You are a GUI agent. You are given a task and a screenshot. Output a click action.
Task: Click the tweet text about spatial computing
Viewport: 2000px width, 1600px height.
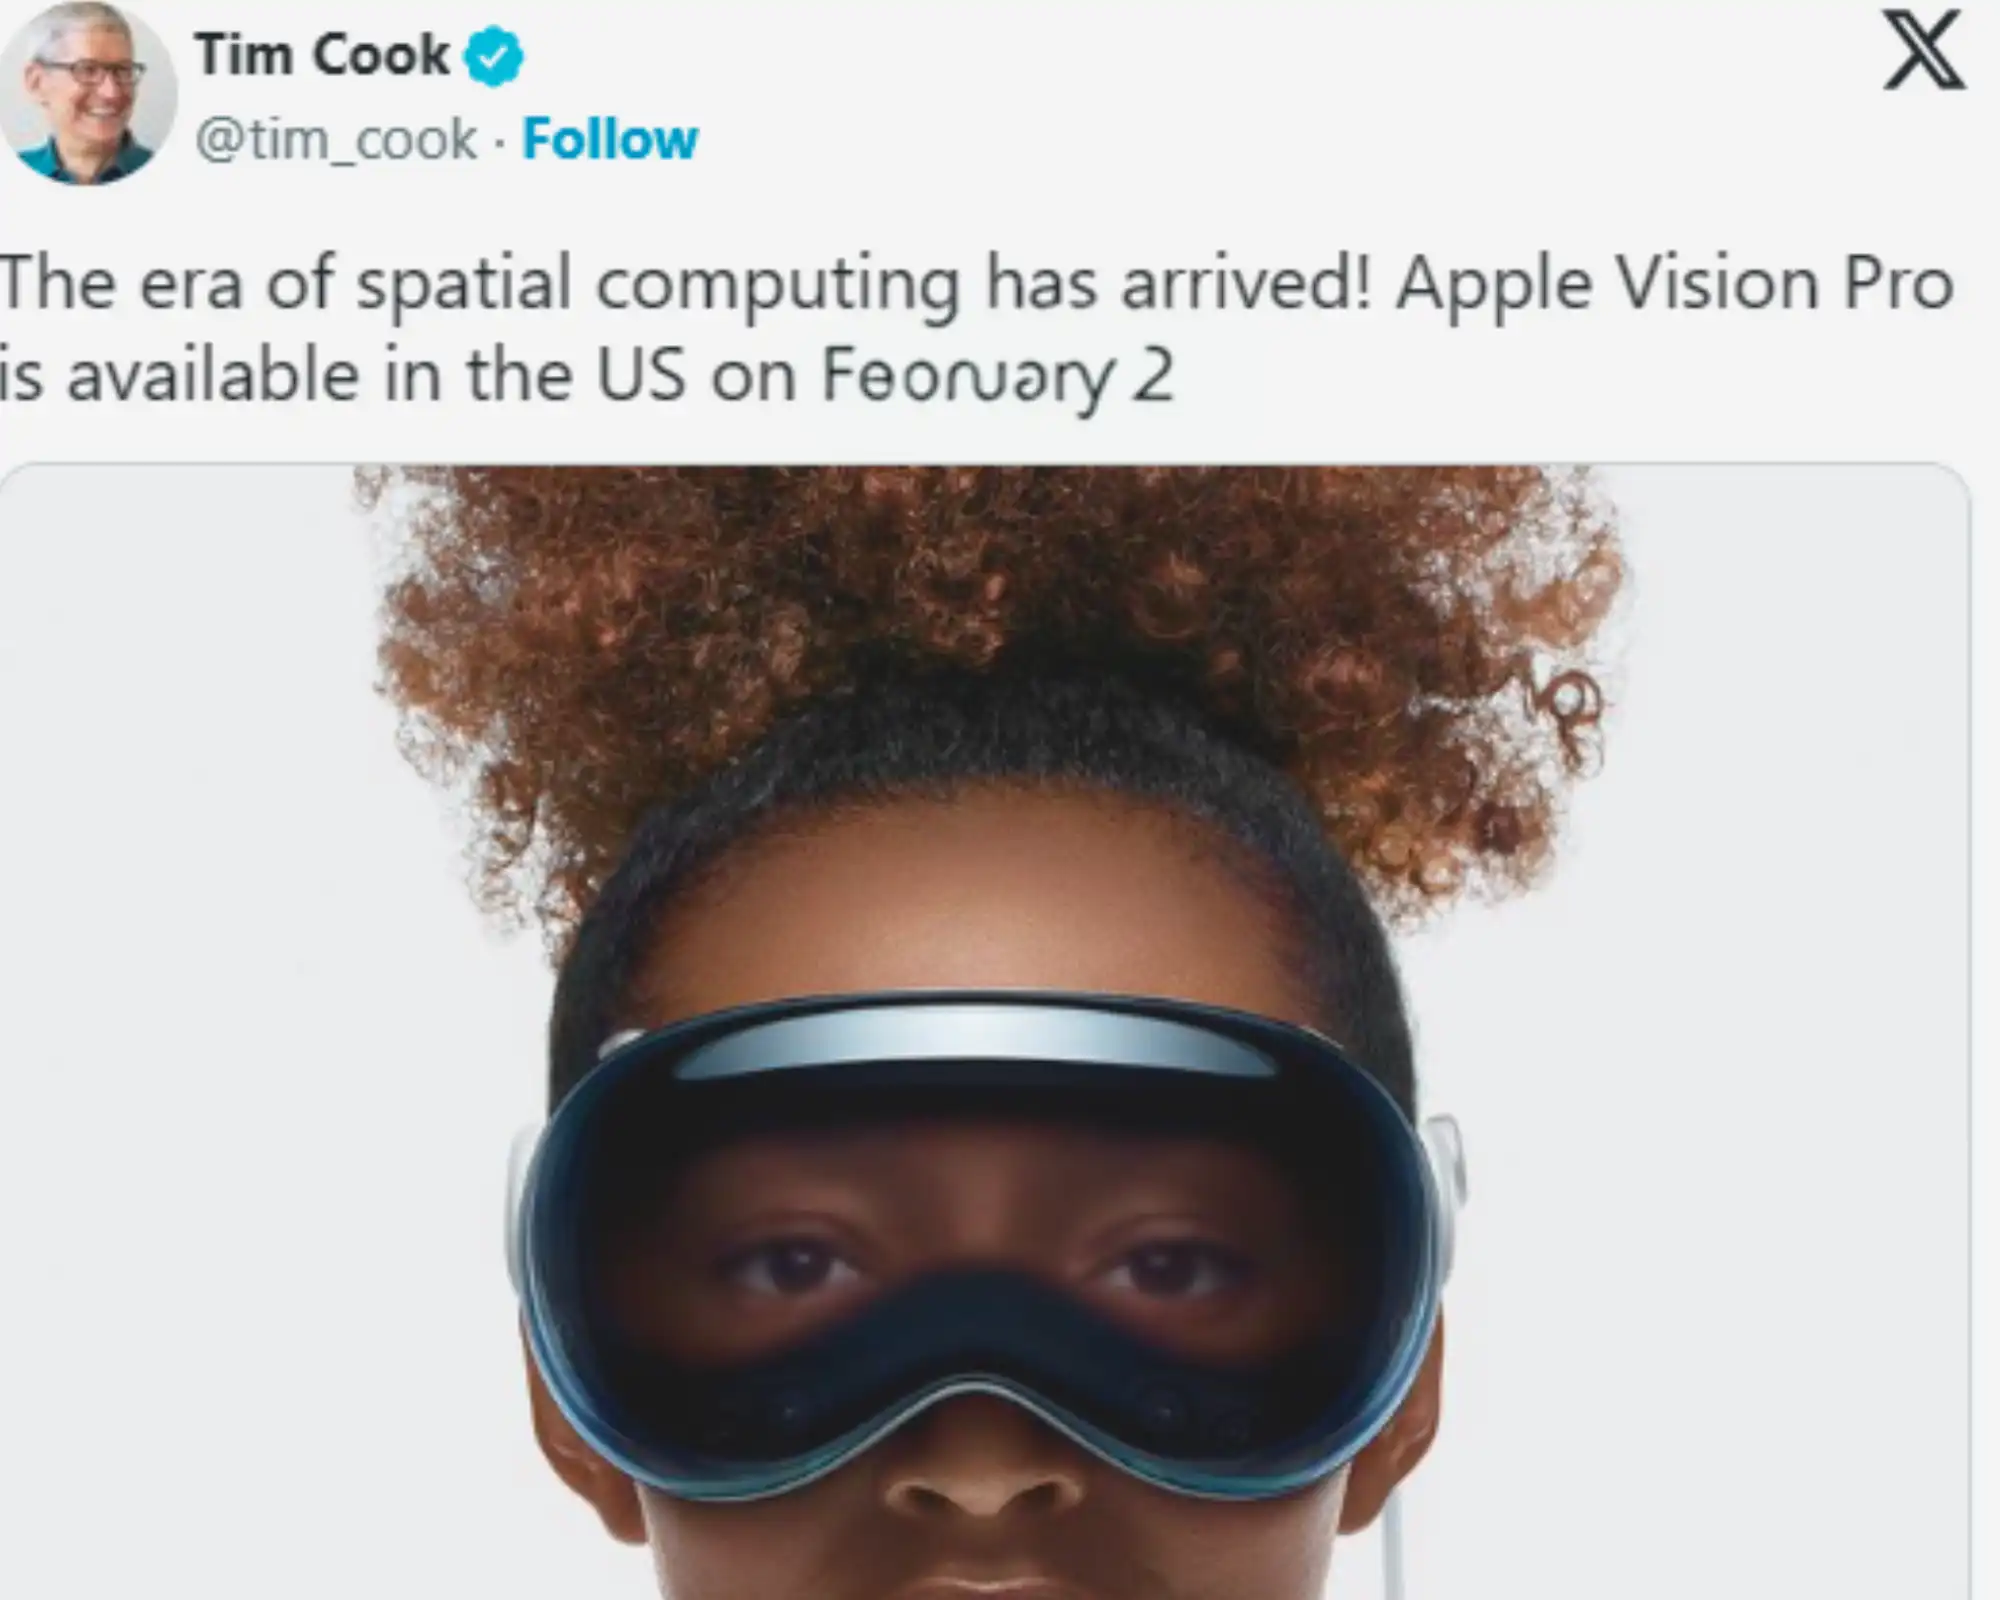975,330
